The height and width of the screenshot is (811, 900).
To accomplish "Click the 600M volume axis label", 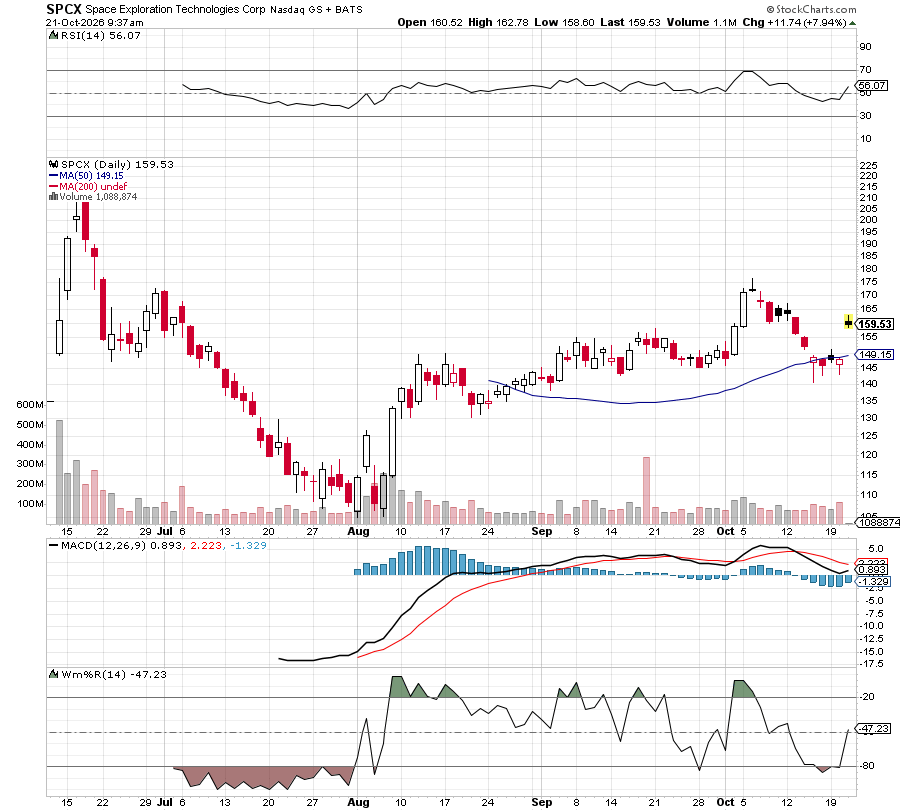I will pyautogui.click(x=30, y=405).
